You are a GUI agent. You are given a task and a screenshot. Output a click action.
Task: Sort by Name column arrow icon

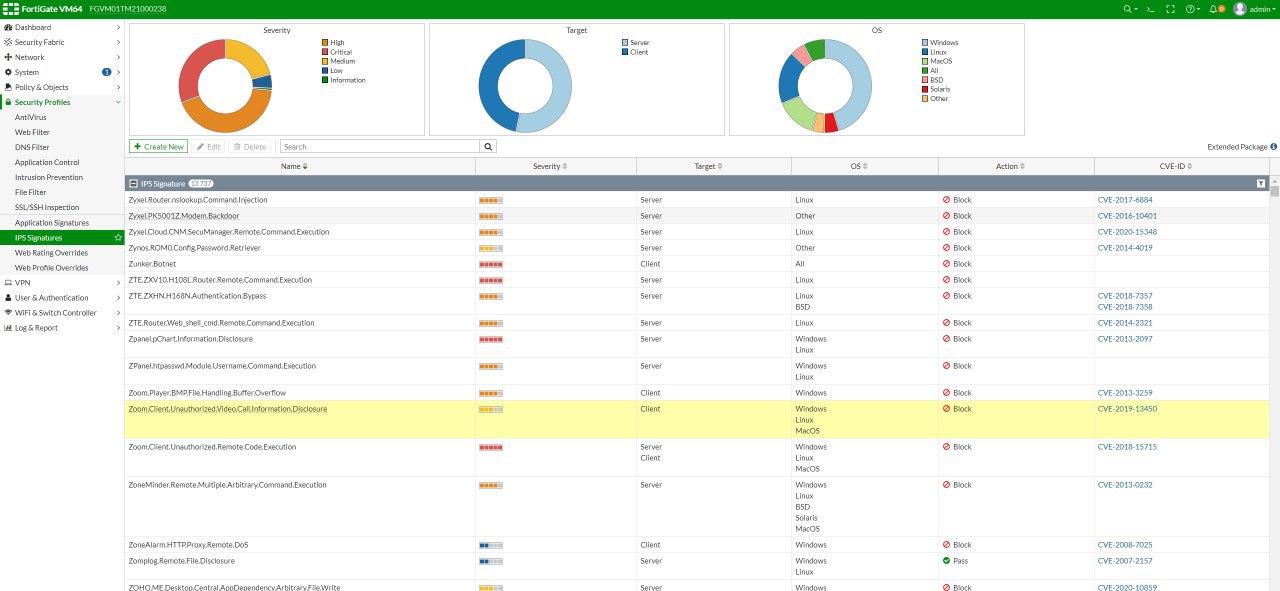click(x=305, y=166)
